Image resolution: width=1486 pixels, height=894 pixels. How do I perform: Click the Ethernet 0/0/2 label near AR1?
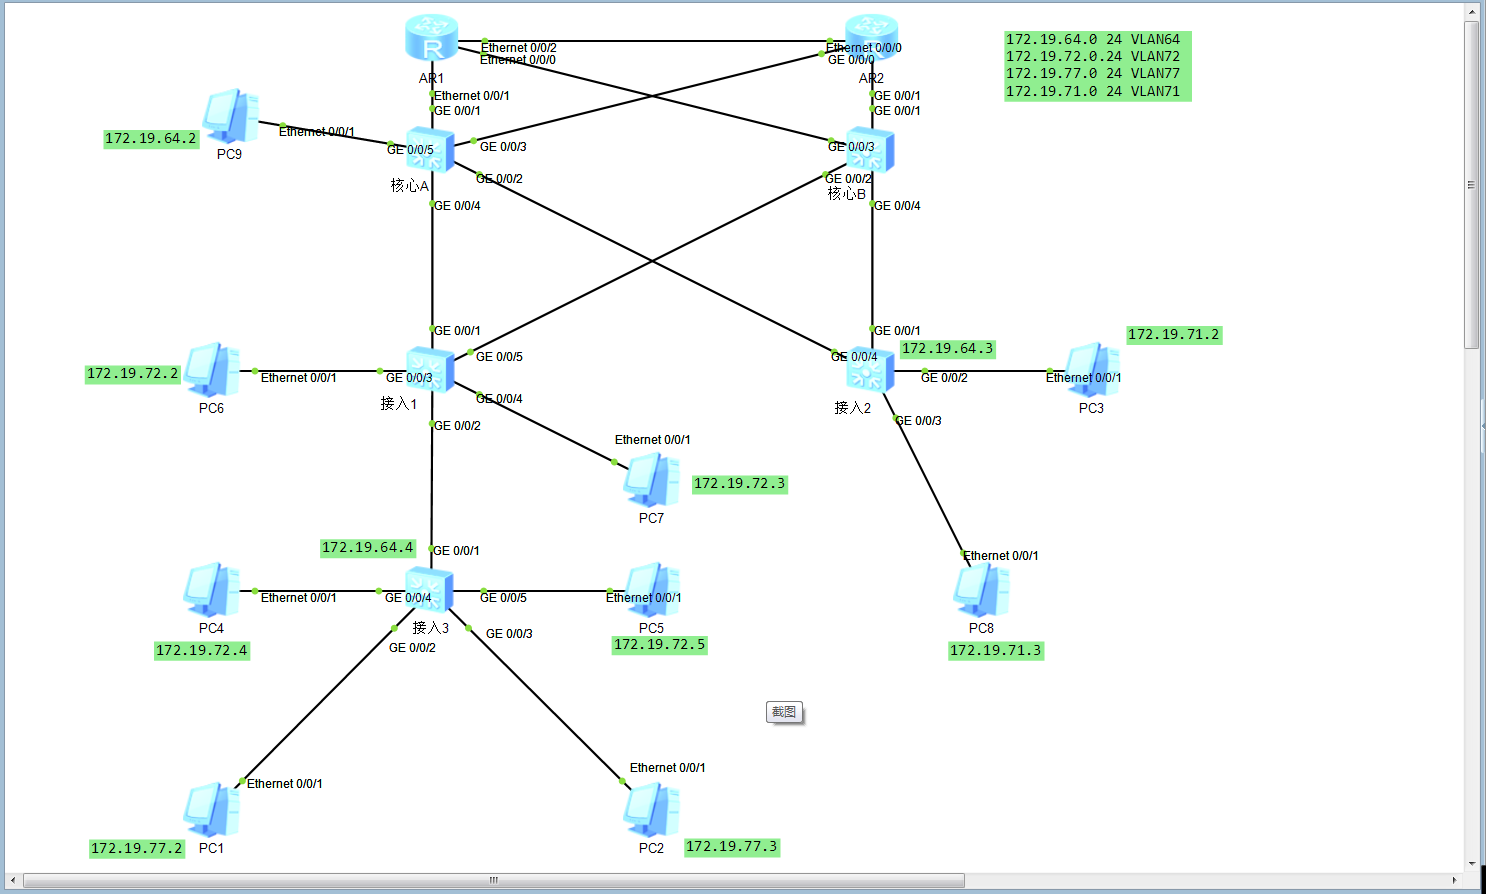(x=519, y=47)
